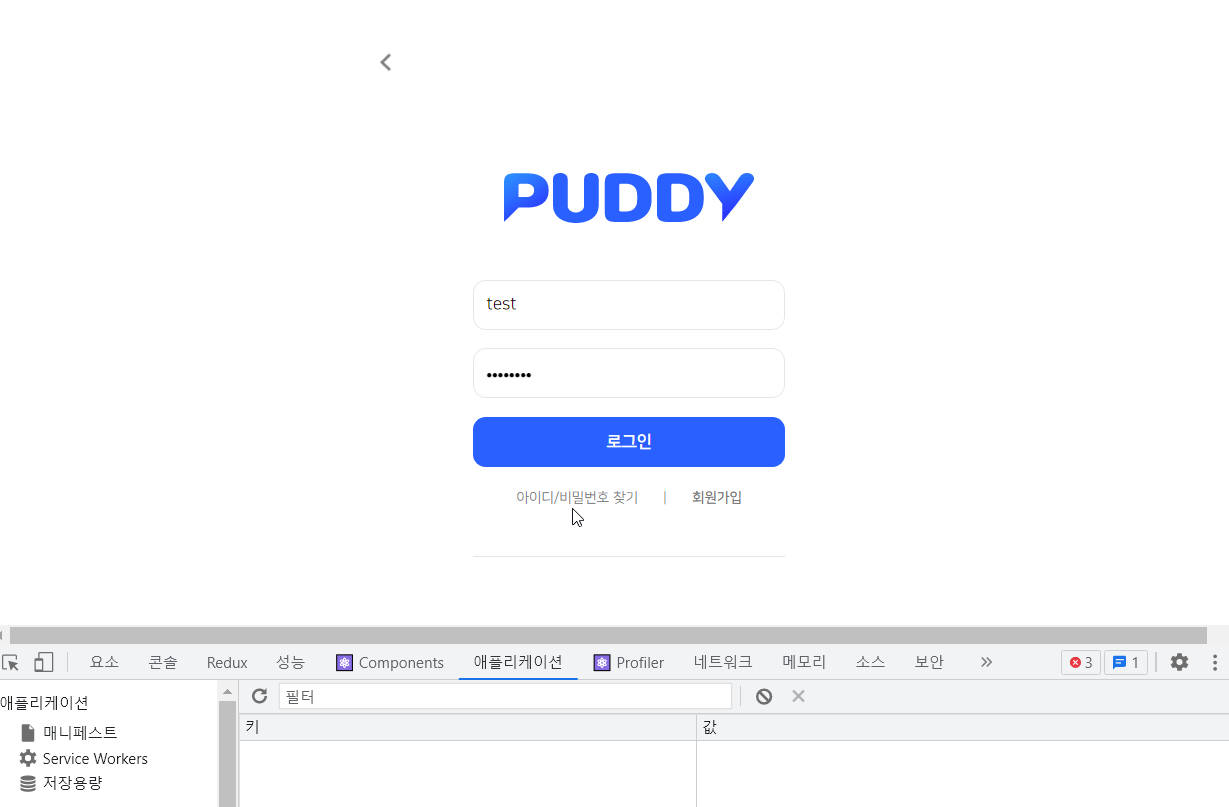Open the 메모리 tab
This screenshot has height=807, width=1229.
pyautogui.click(x=805, y=662)
